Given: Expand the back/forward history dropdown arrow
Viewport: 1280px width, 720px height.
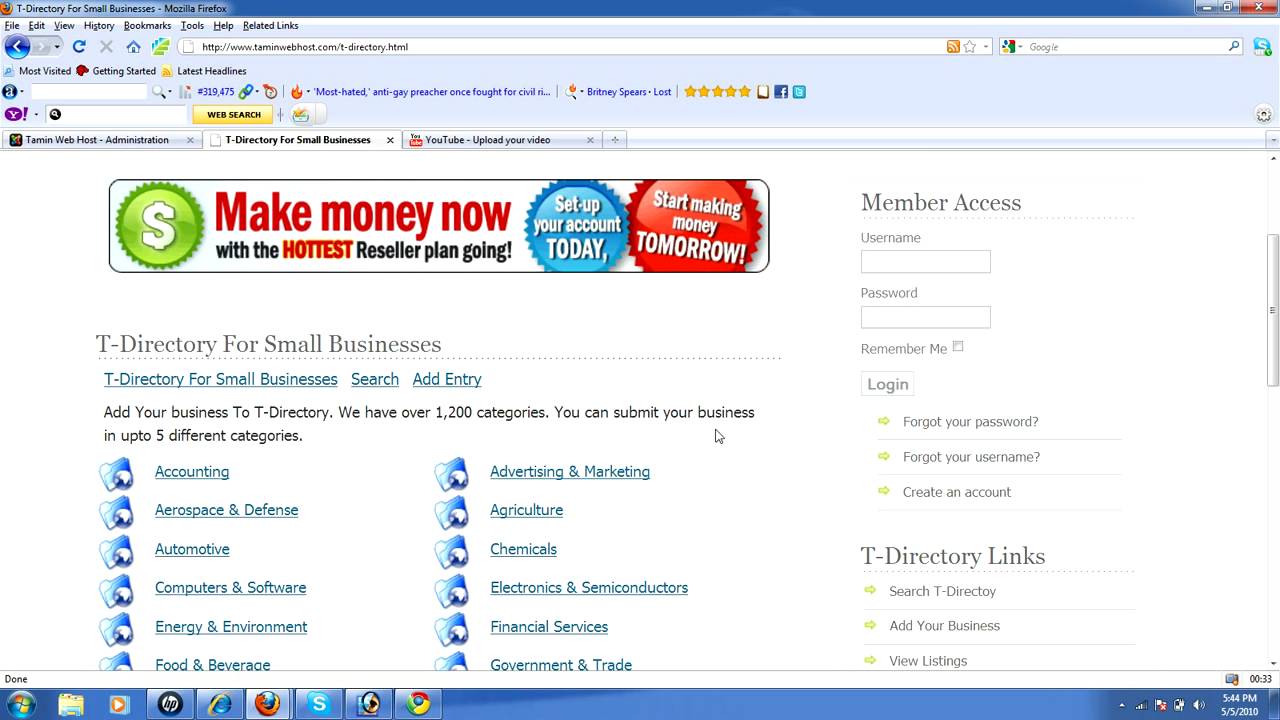Looking at the screenshot, I should click(x=57, y=47).
